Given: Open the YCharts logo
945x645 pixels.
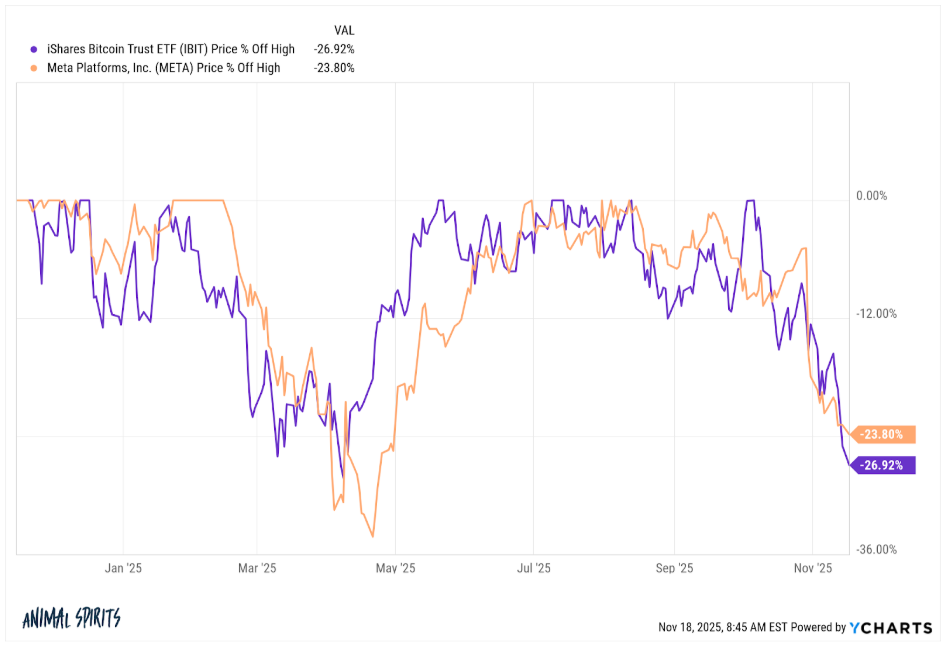Looking at the screenshot, I should [x=890, y=627].
